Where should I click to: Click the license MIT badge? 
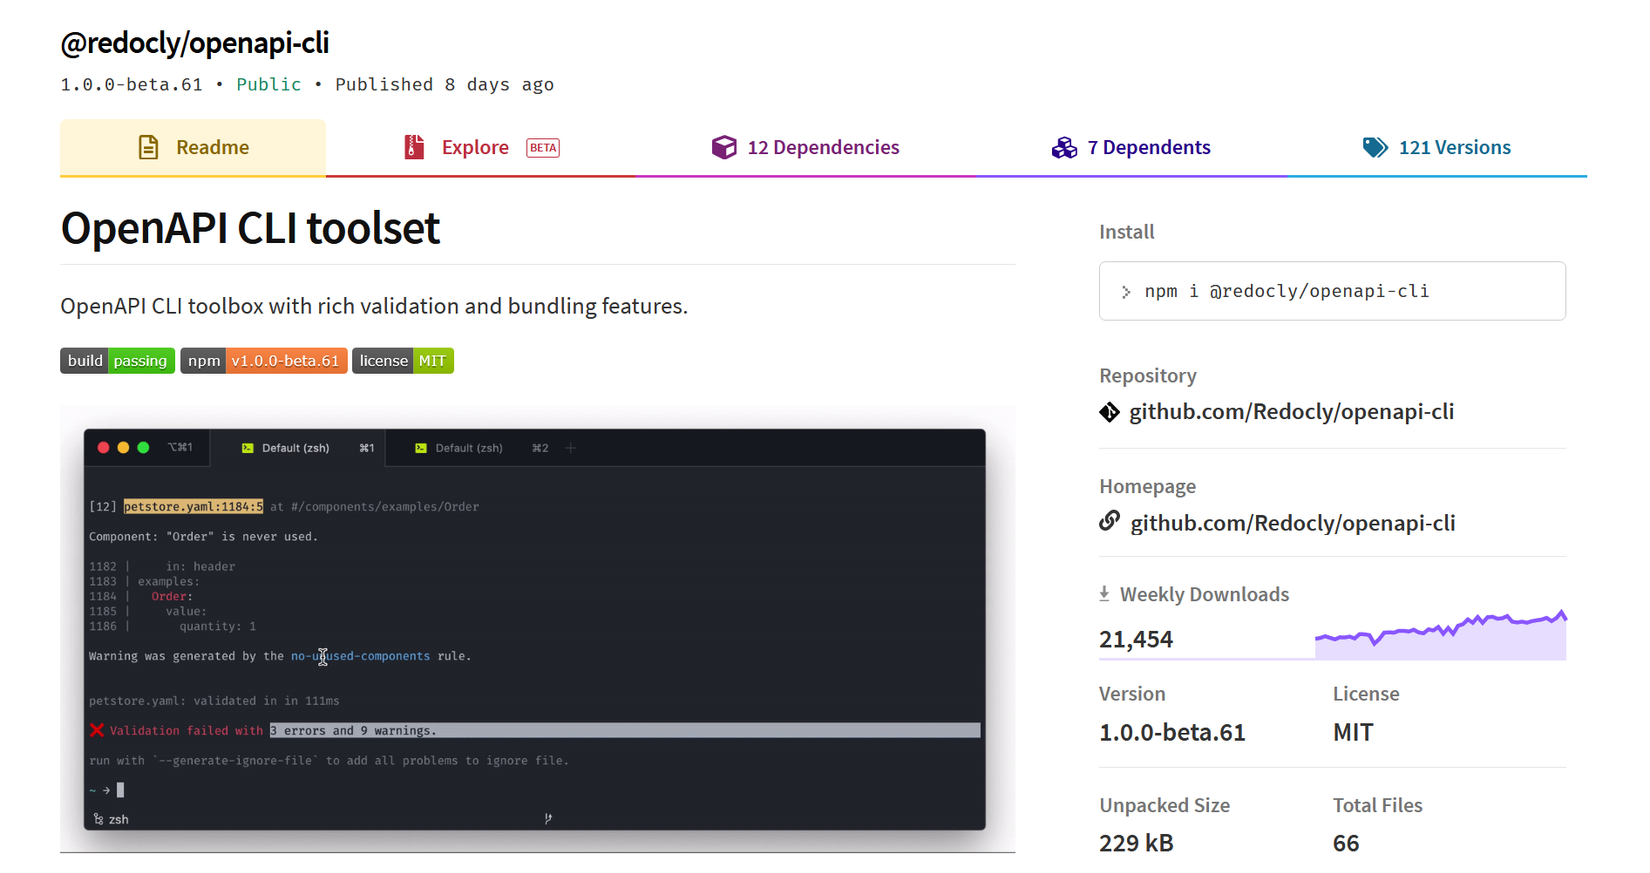[x=403, y=361]
